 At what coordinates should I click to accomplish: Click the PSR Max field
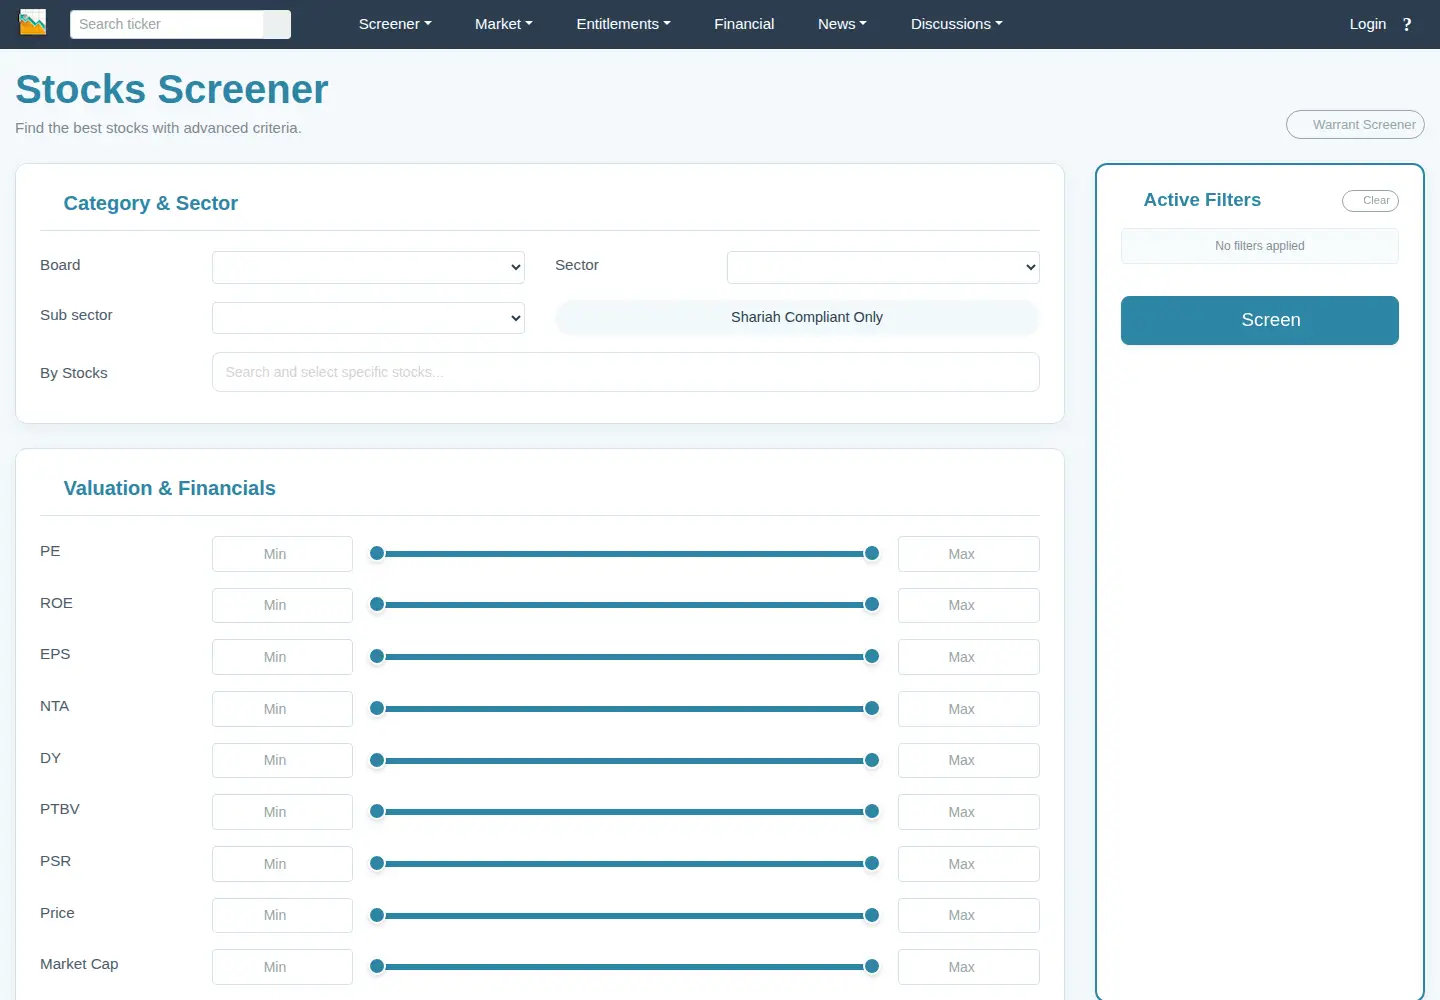968,864
